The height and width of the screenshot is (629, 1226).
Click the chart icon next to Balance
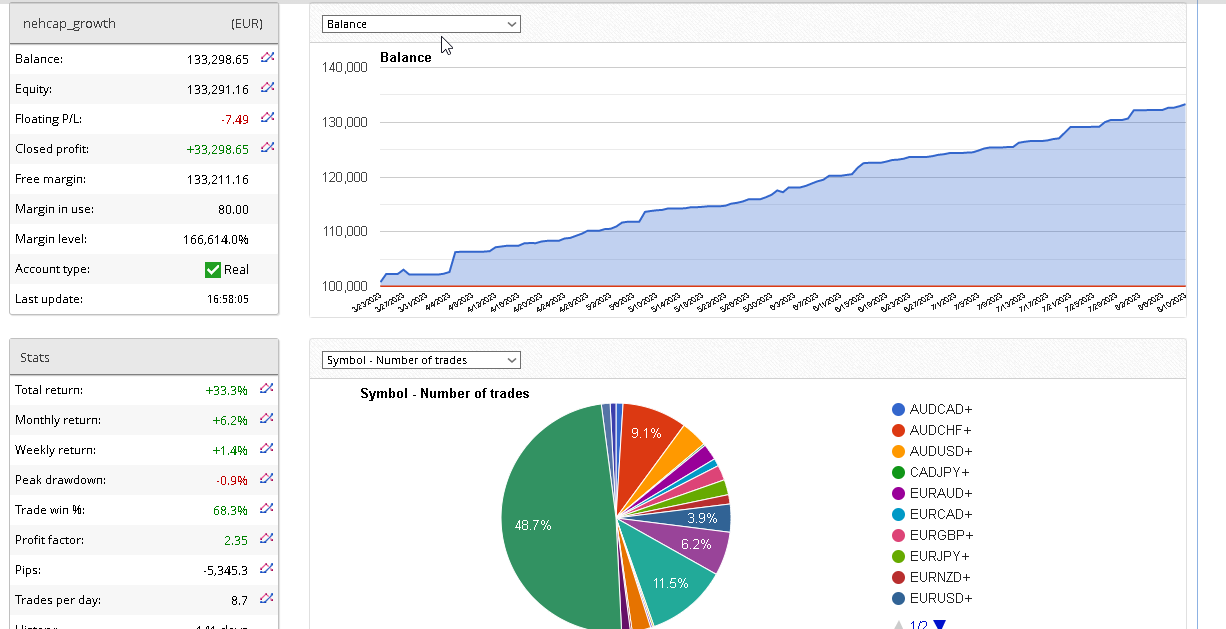click(267, 58)
